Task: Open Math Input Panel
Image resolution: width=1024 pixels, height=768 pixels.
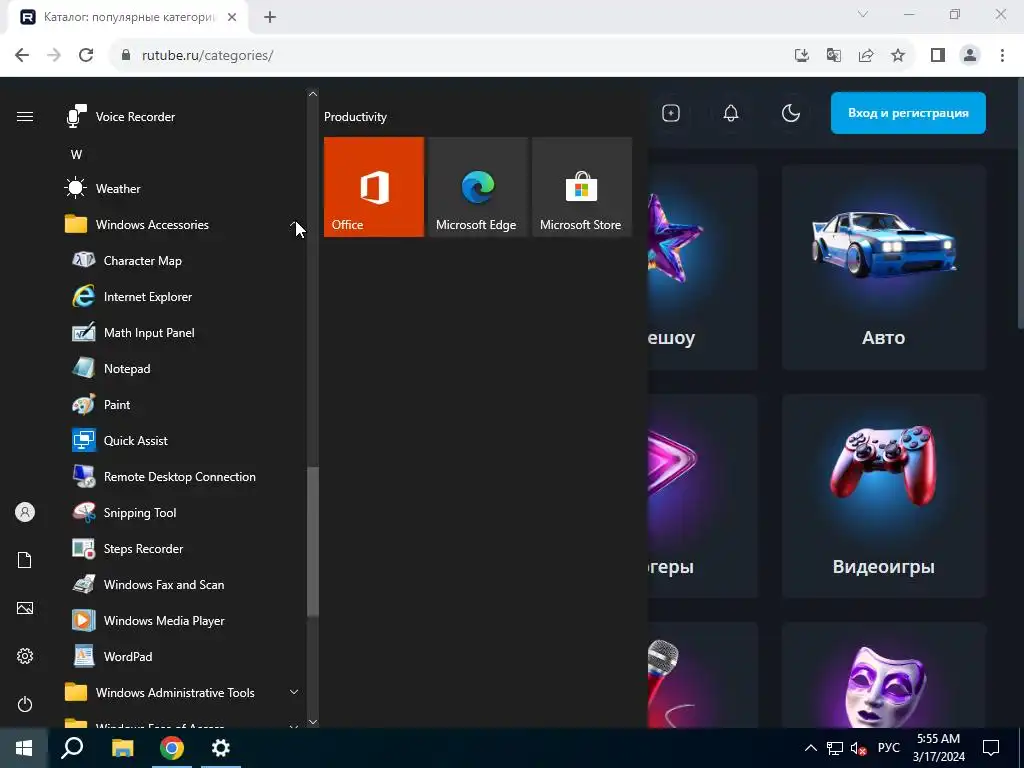Action: click(x=183, y=332)
